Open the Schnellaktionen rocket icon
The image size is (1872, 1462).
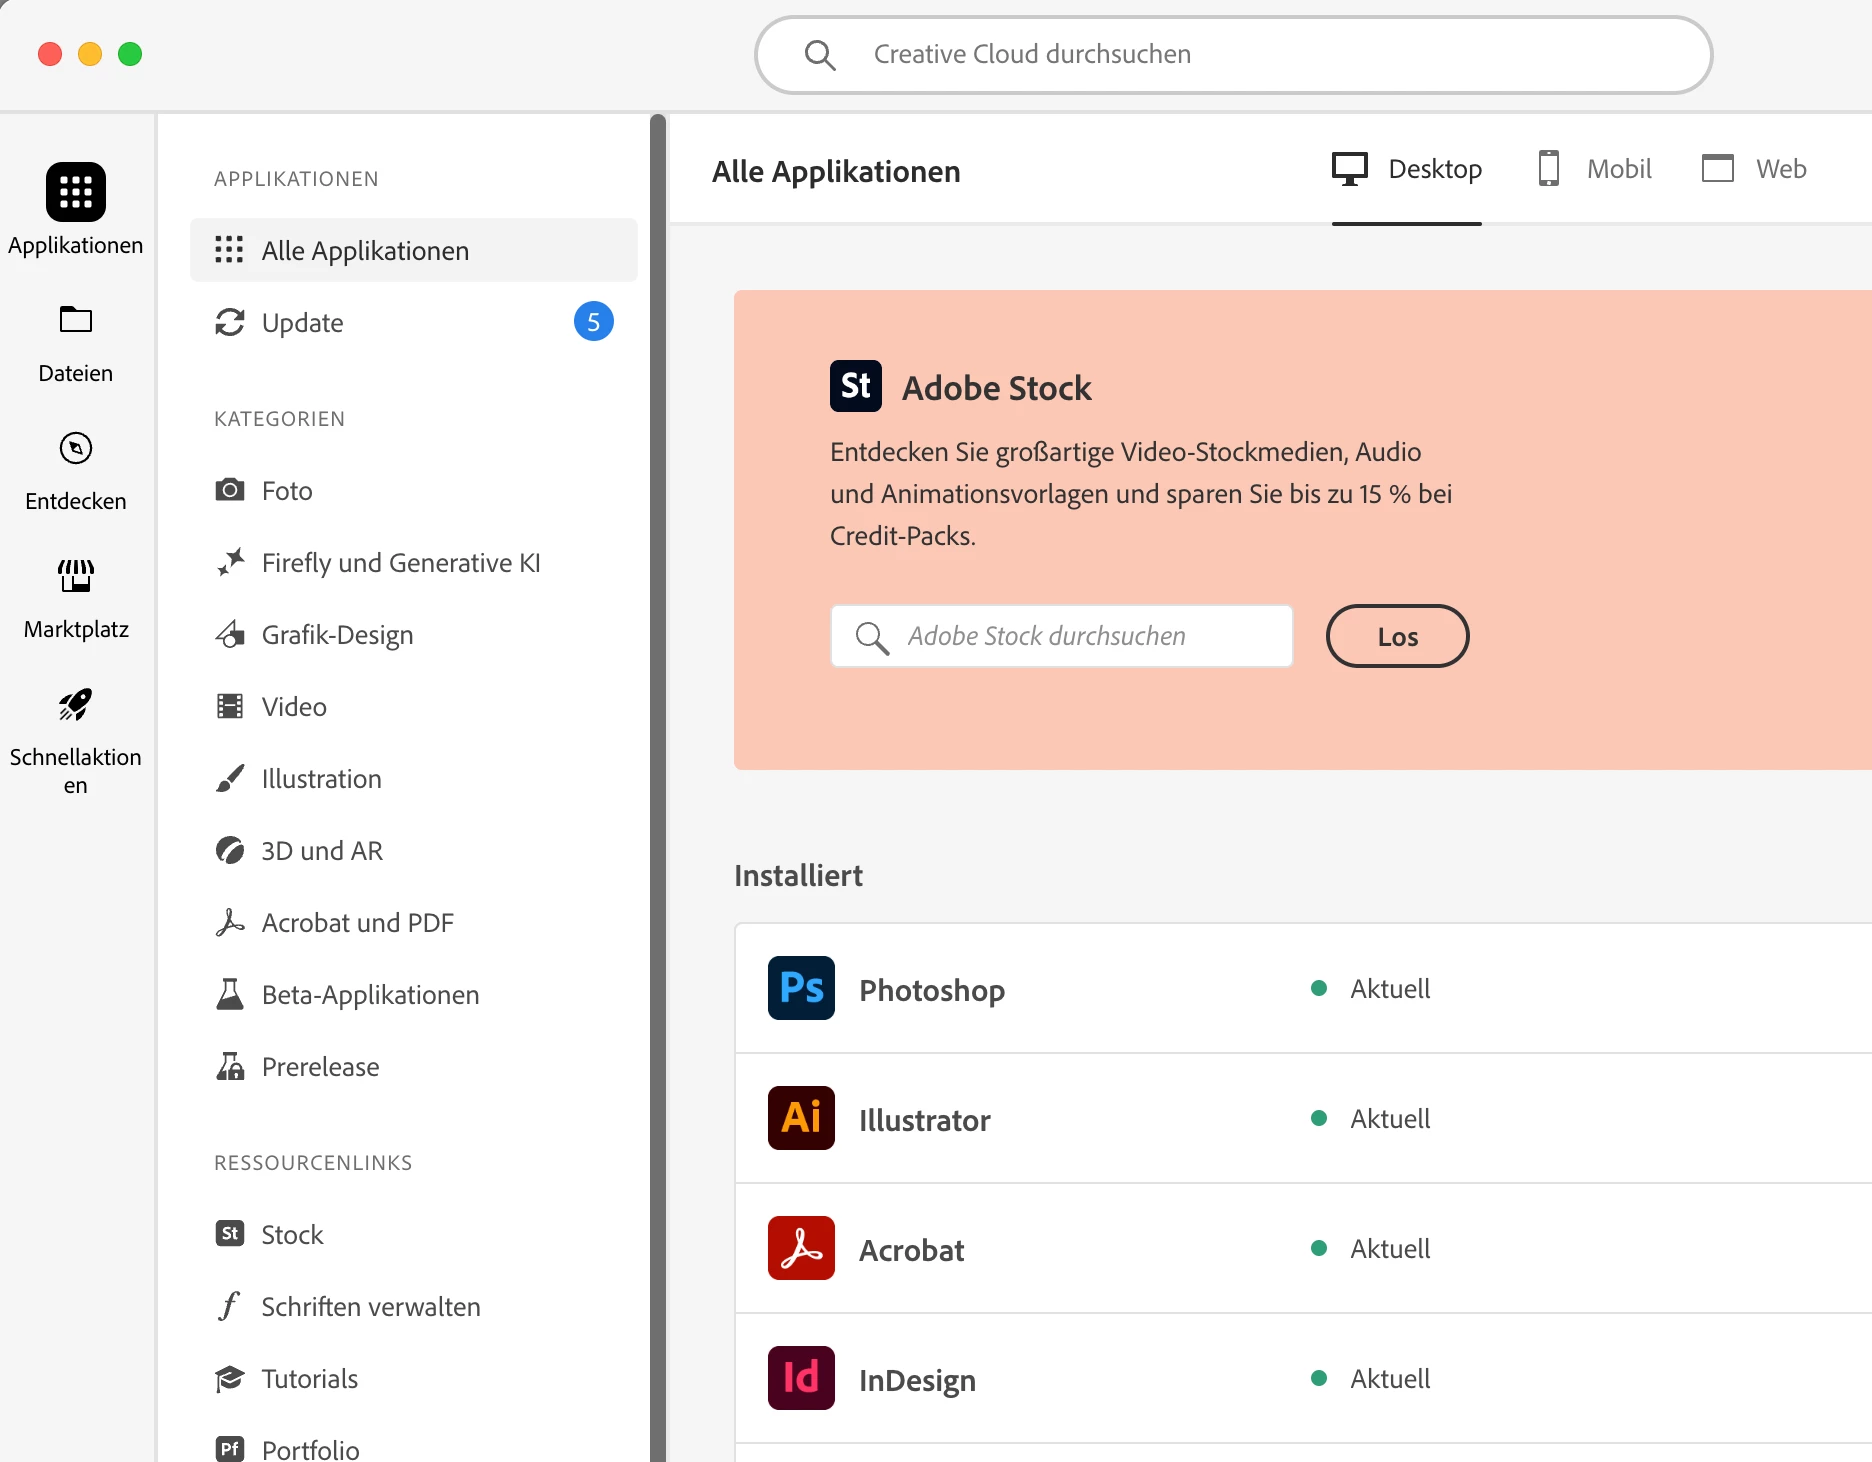(76, 704)
